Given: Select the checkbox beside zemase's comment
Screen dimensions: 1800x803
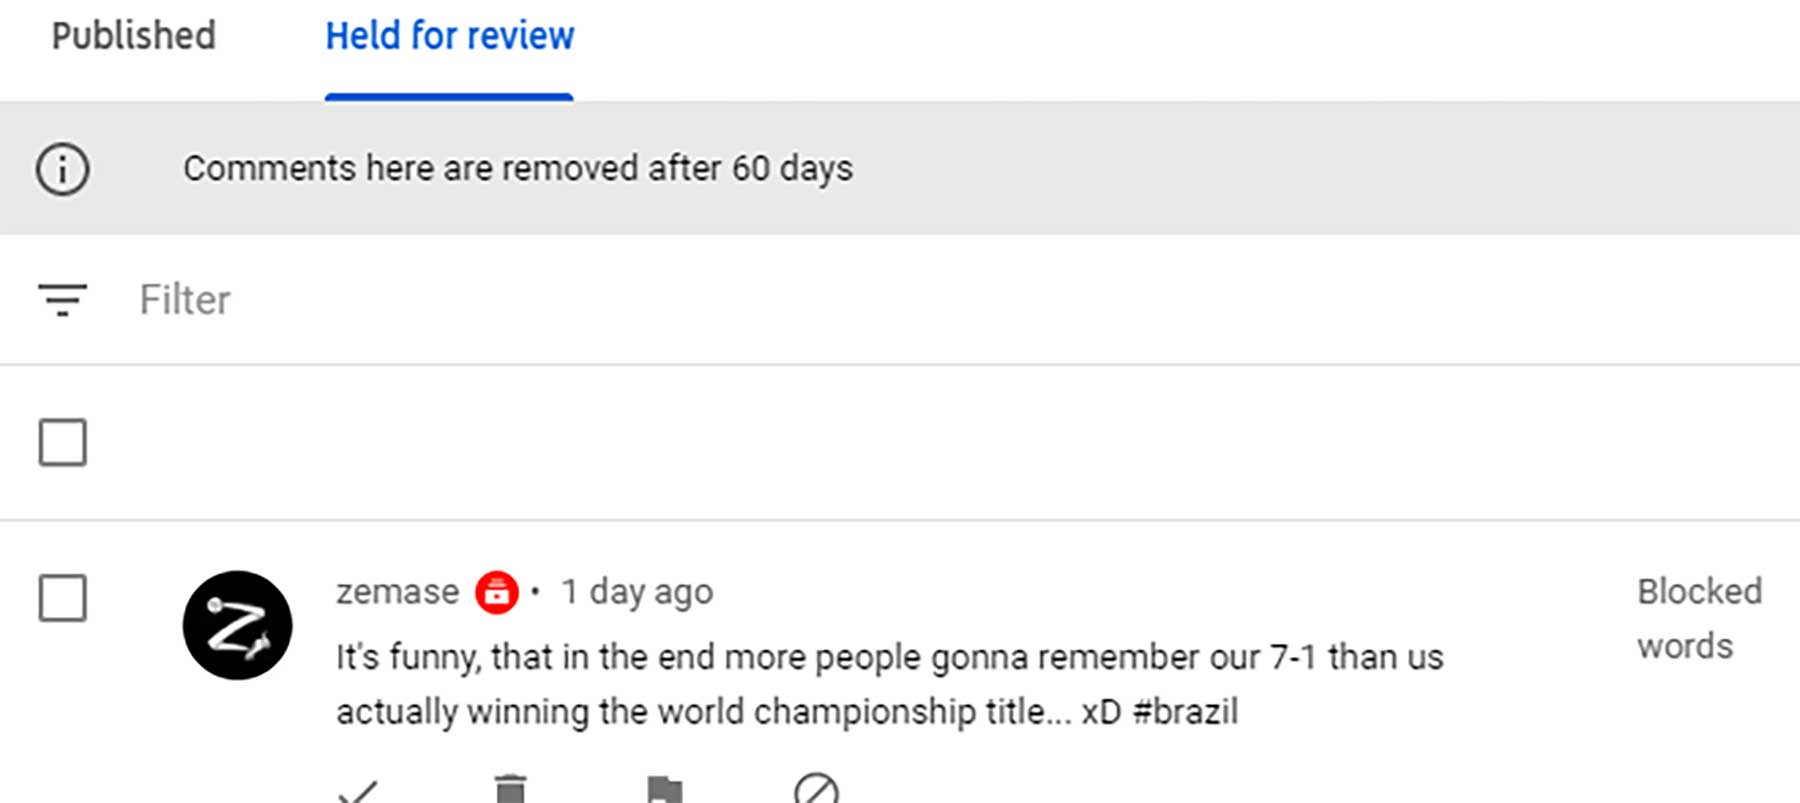Looking at the screenshot, I should (x=63, y=597).
